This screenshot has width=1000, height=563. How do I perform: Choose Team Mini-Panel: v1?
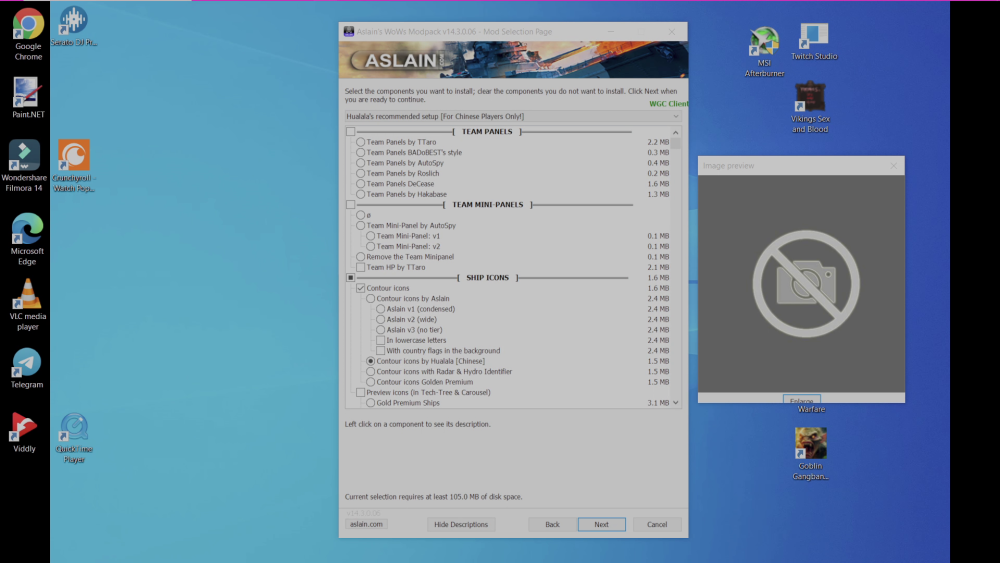[371, 236]
